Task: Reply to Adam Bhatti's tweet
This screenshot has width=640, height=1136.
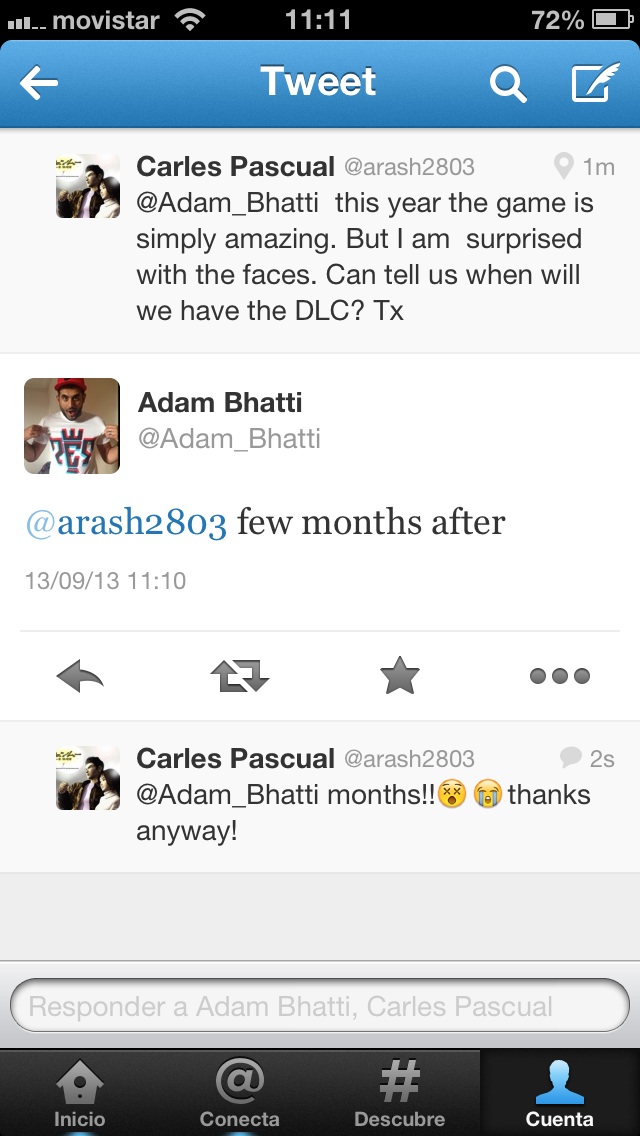Action: [x=81, y=677]
